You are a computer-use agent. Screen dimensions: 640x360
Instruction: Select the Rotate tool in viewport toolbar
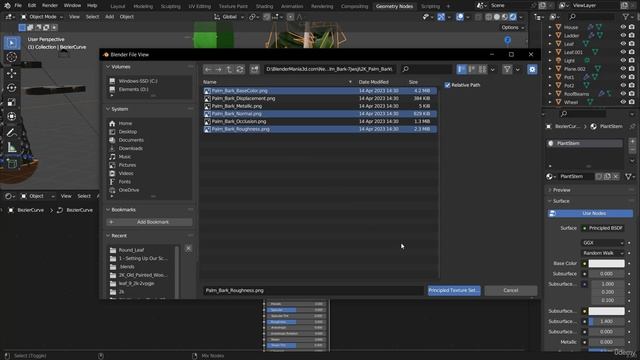(12, 88)
